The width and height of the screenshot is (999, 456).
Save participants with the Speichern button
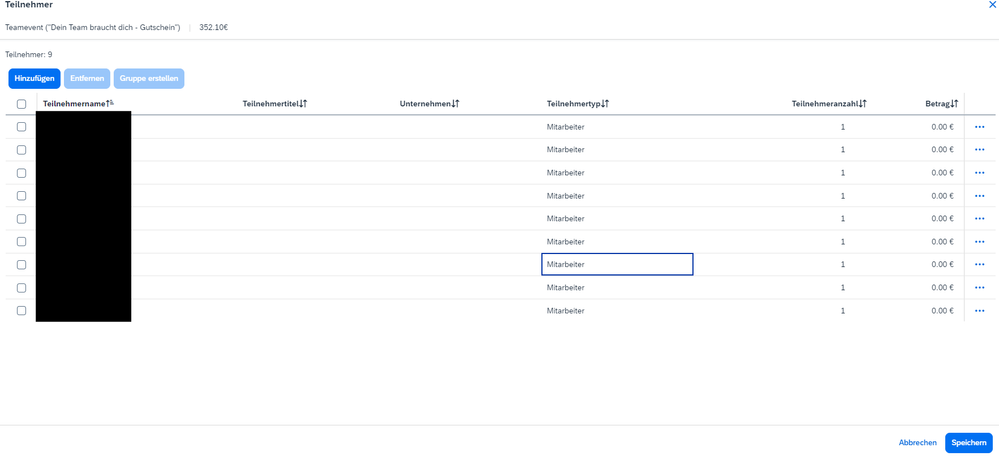(968, 443)
